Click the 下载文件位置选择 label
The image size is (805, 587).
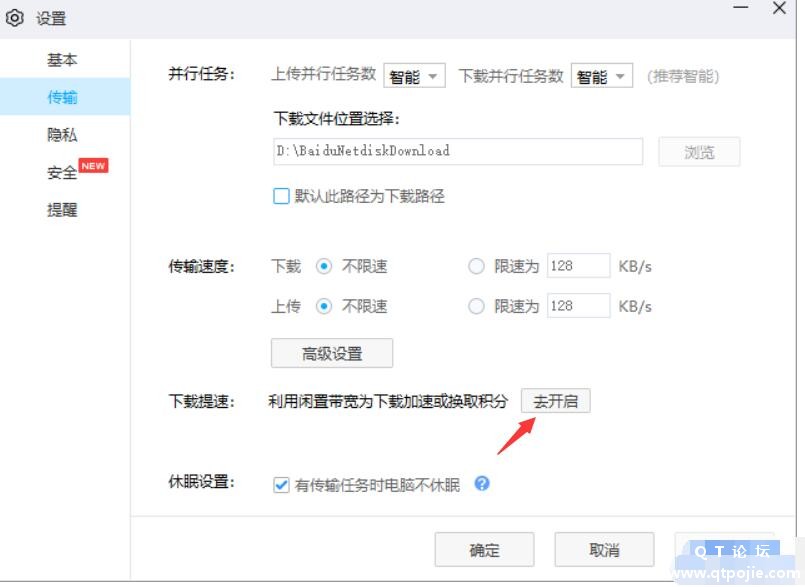[x=337, y=119]
